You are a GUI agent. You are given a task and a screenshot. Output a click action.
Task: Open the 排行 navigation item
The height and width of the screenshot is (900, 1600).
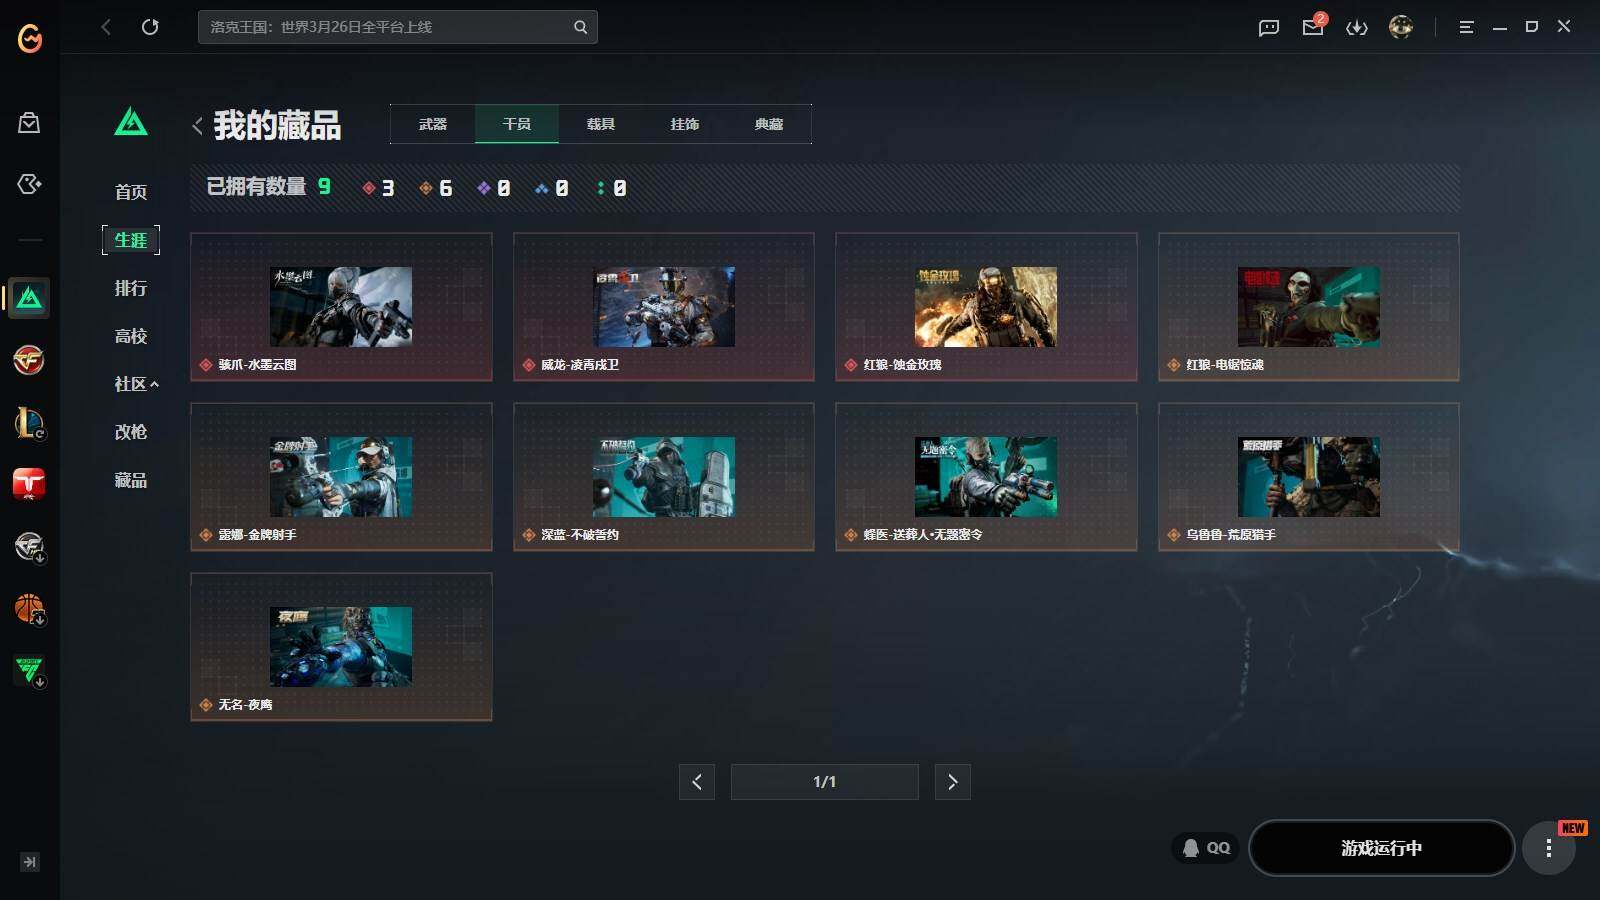[131, 288]
